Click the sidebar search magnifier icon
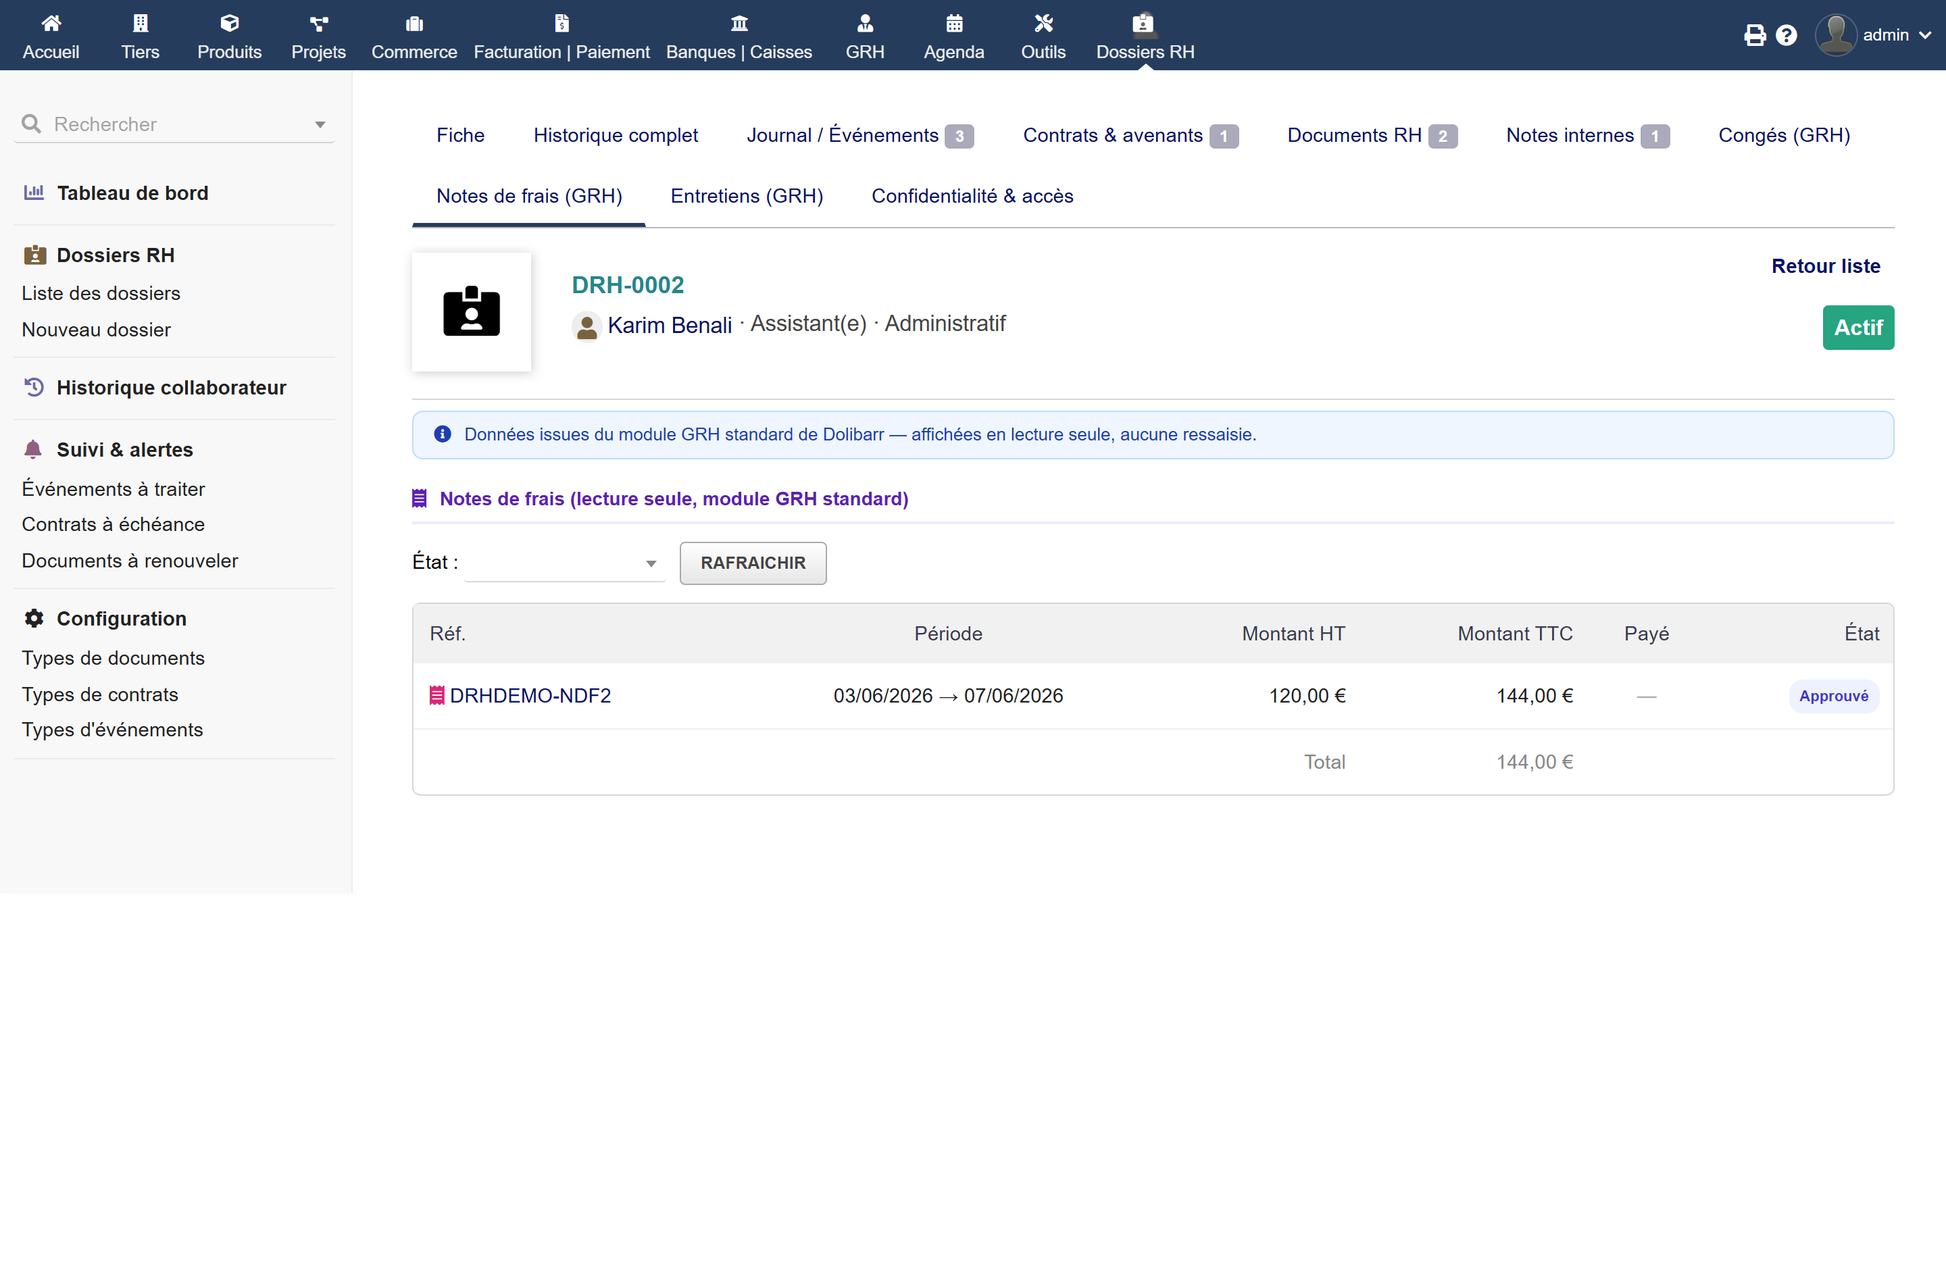1946x1270 pixels. (31, 124)
